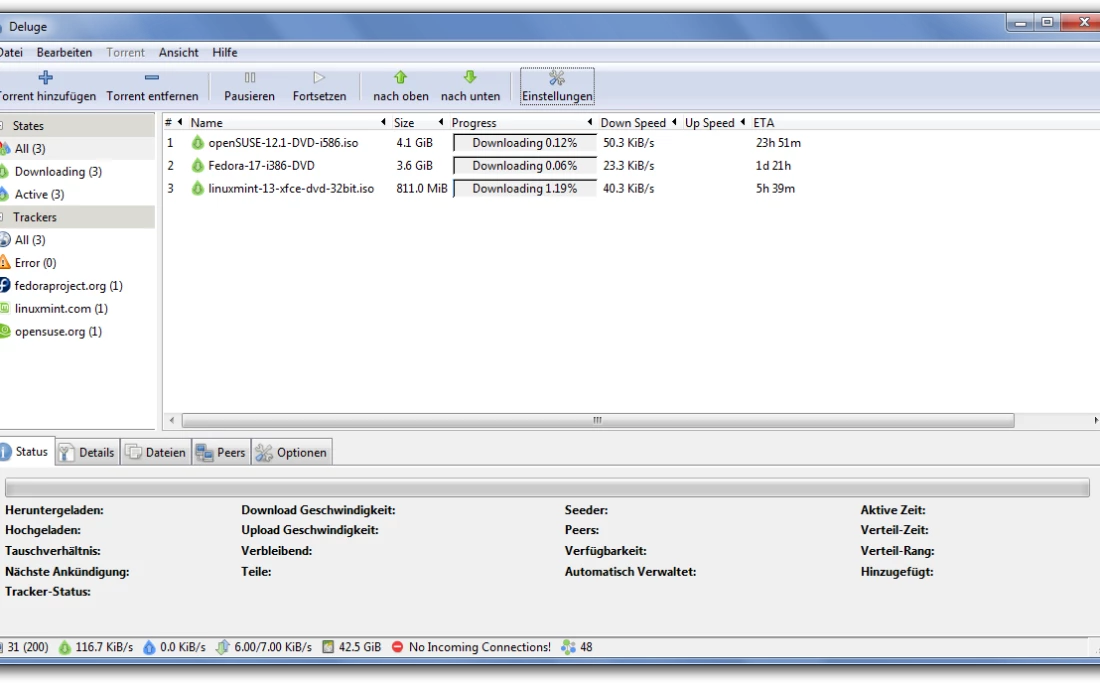Collapse the States section header
This screenshot has height=684, width=1100.
[28, 126]
